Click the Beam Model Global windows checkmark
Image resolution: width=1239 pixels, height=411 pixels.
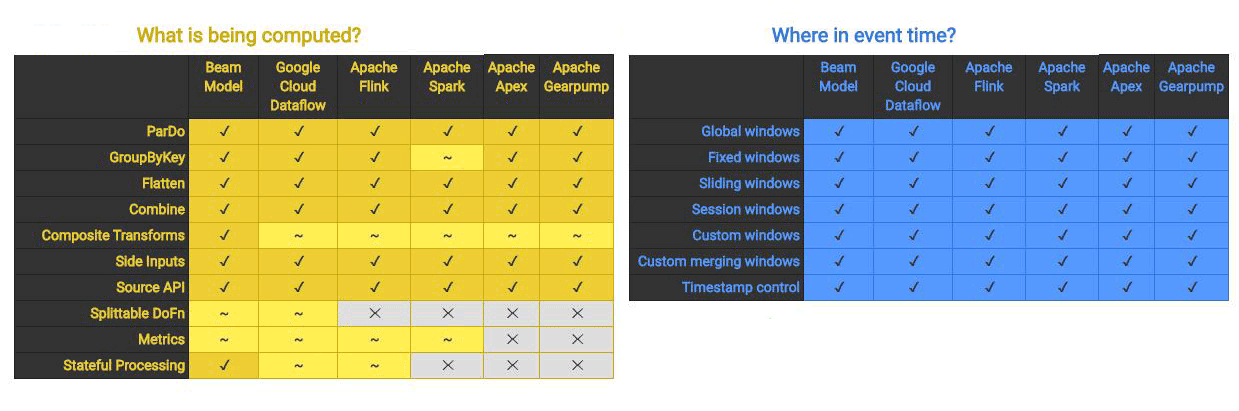[x=839, y=131]
